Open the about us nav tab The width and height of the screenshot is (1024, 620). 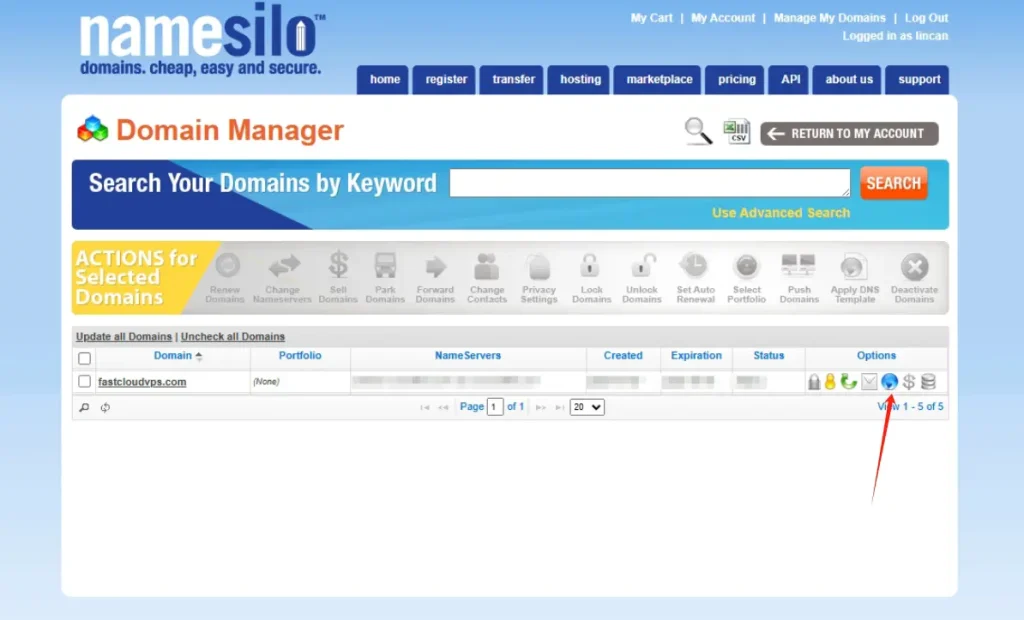pos(848,80)
